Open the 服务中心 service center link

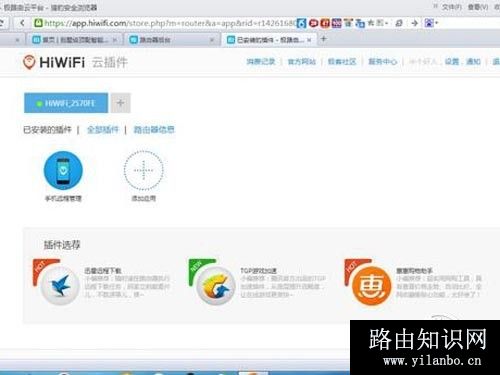point(383,62)
